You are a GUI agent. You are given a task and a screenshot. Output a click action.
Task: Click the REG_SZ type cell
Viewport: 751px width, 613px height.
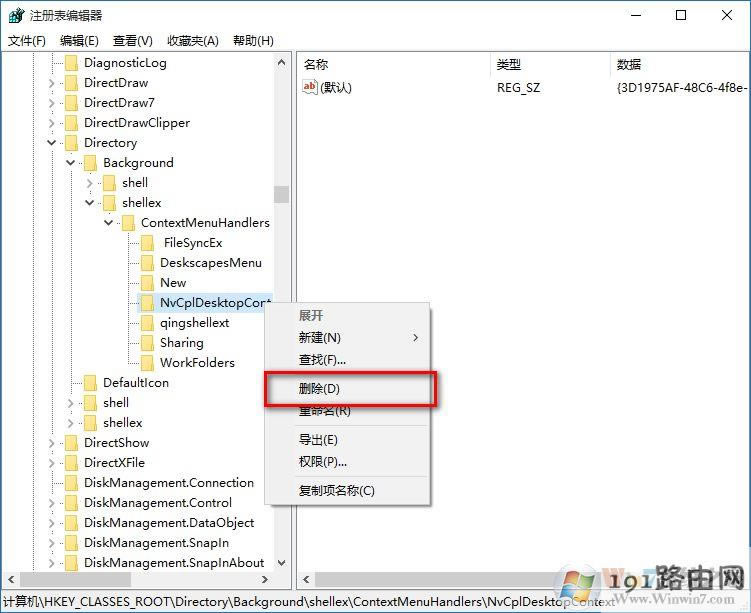click(x=518, y=88)
